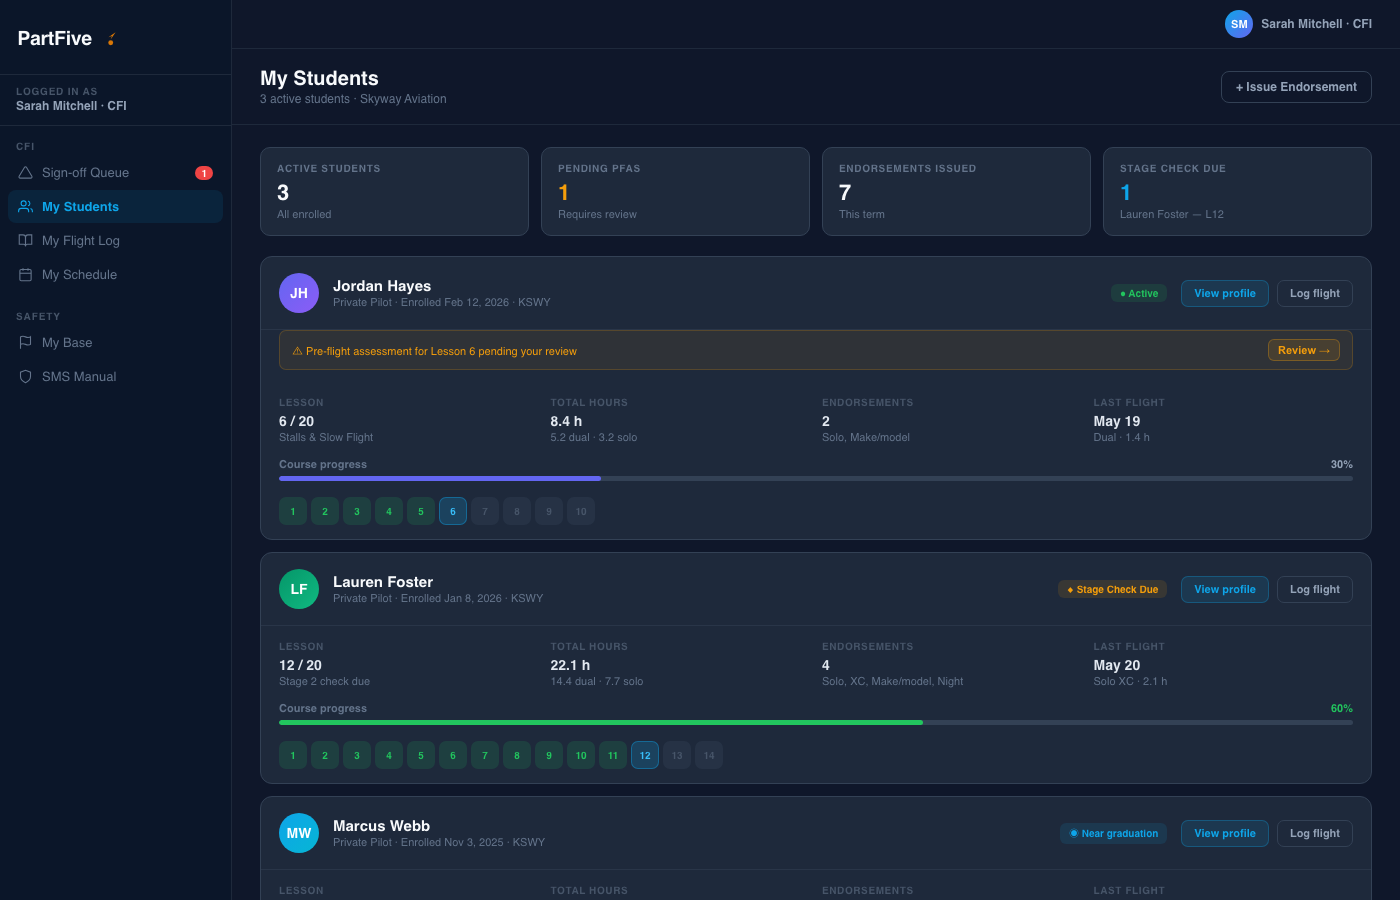View profile for Lauren Foster
This screenshot has width=1400, height=900.
pos(1225,589)
